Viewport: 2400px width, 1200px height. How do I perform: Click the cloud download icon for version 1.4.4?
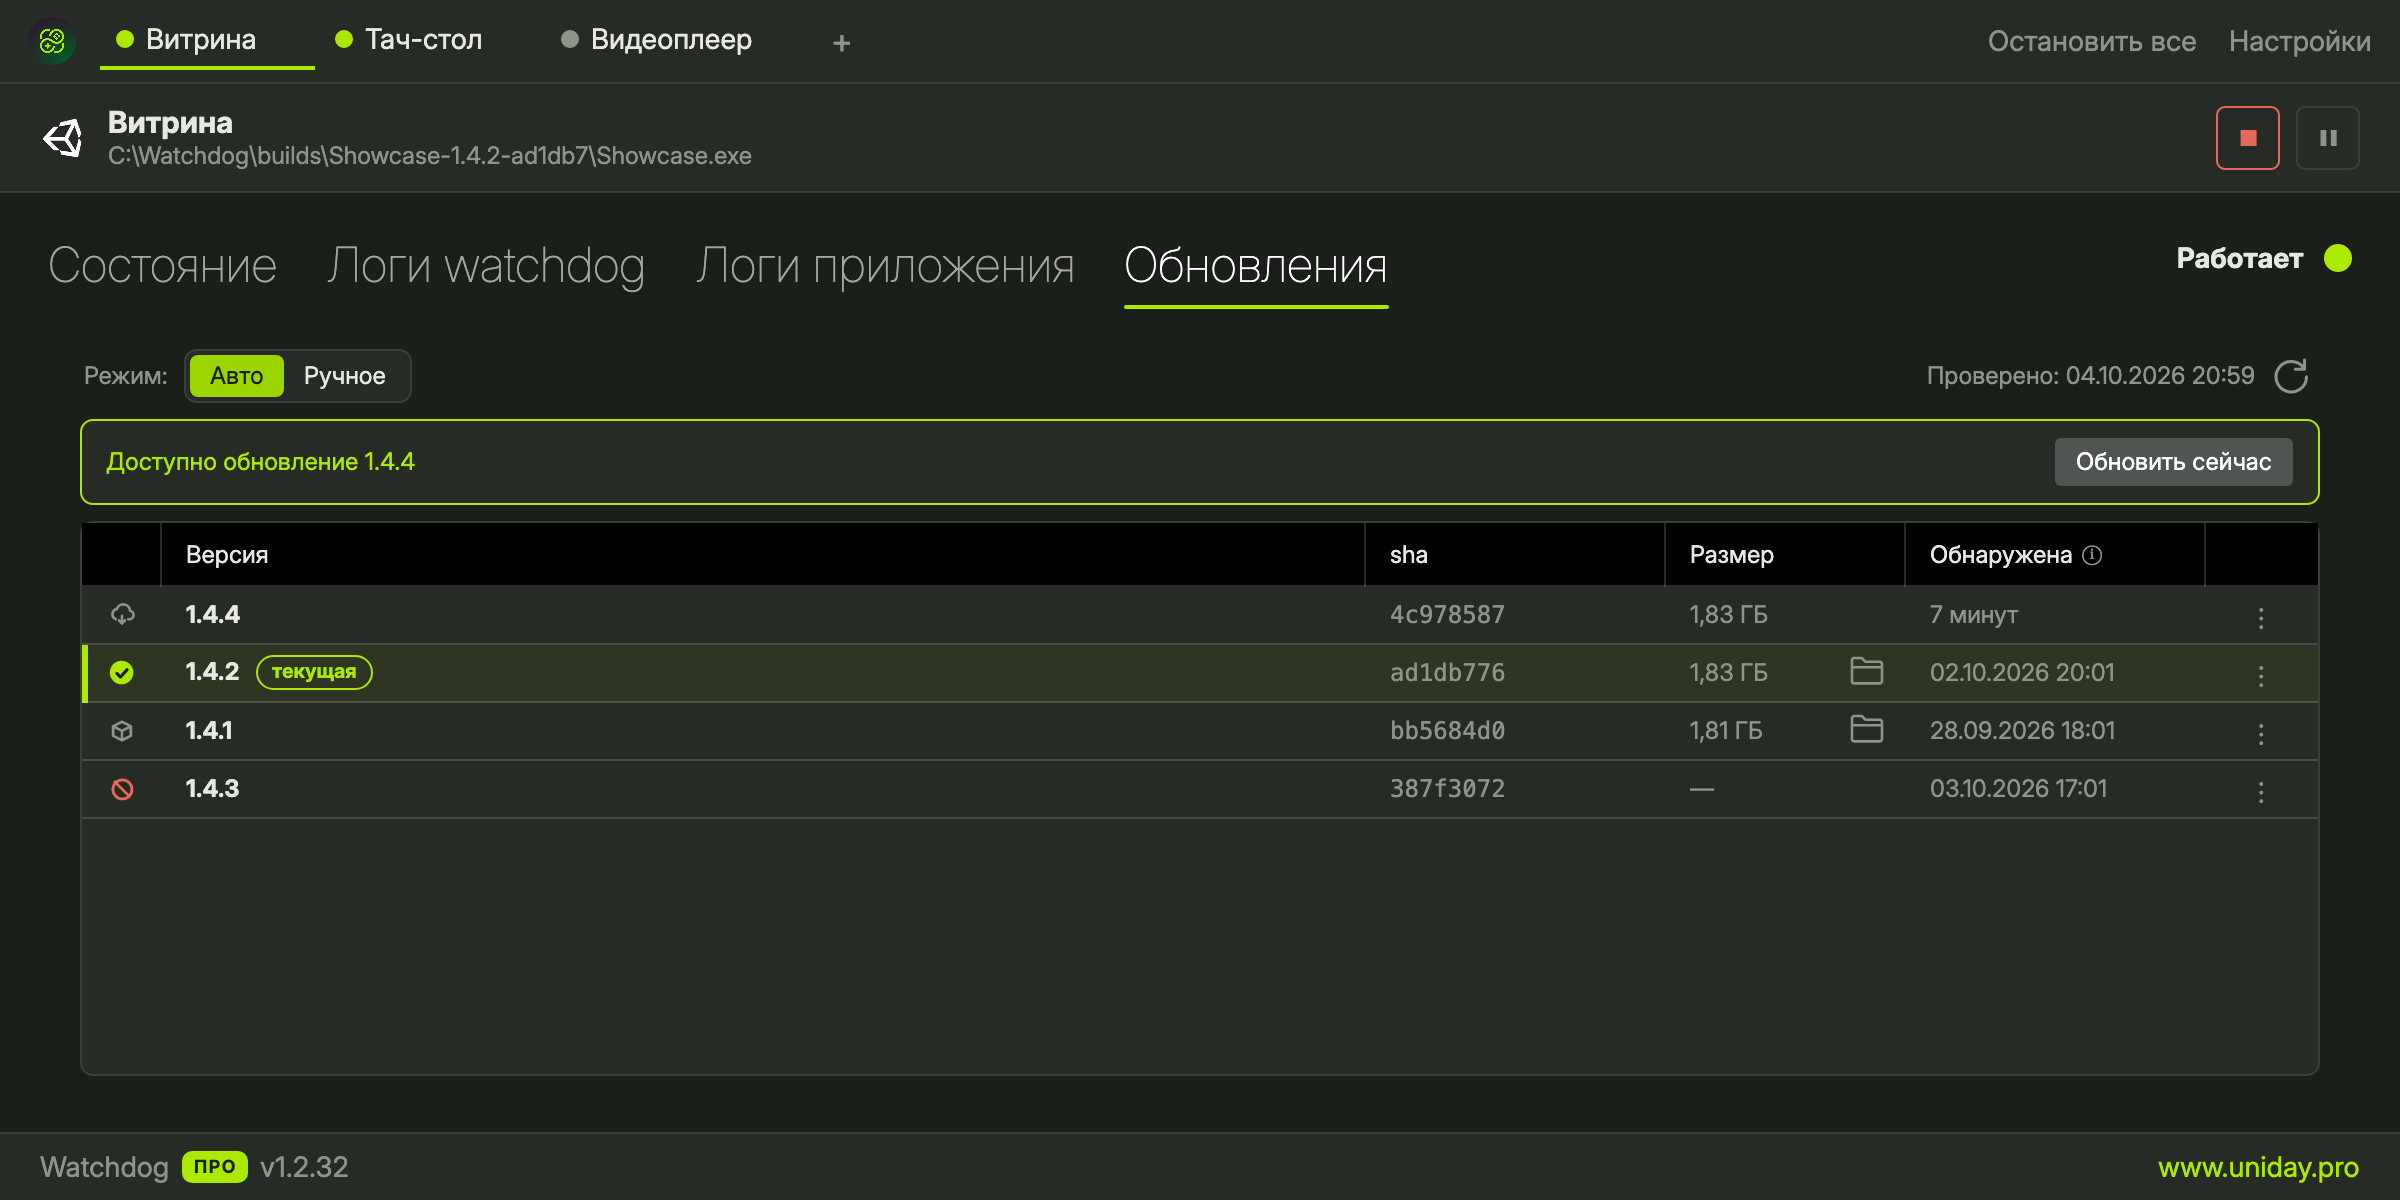pyautogui.click(x=122, y=614)
